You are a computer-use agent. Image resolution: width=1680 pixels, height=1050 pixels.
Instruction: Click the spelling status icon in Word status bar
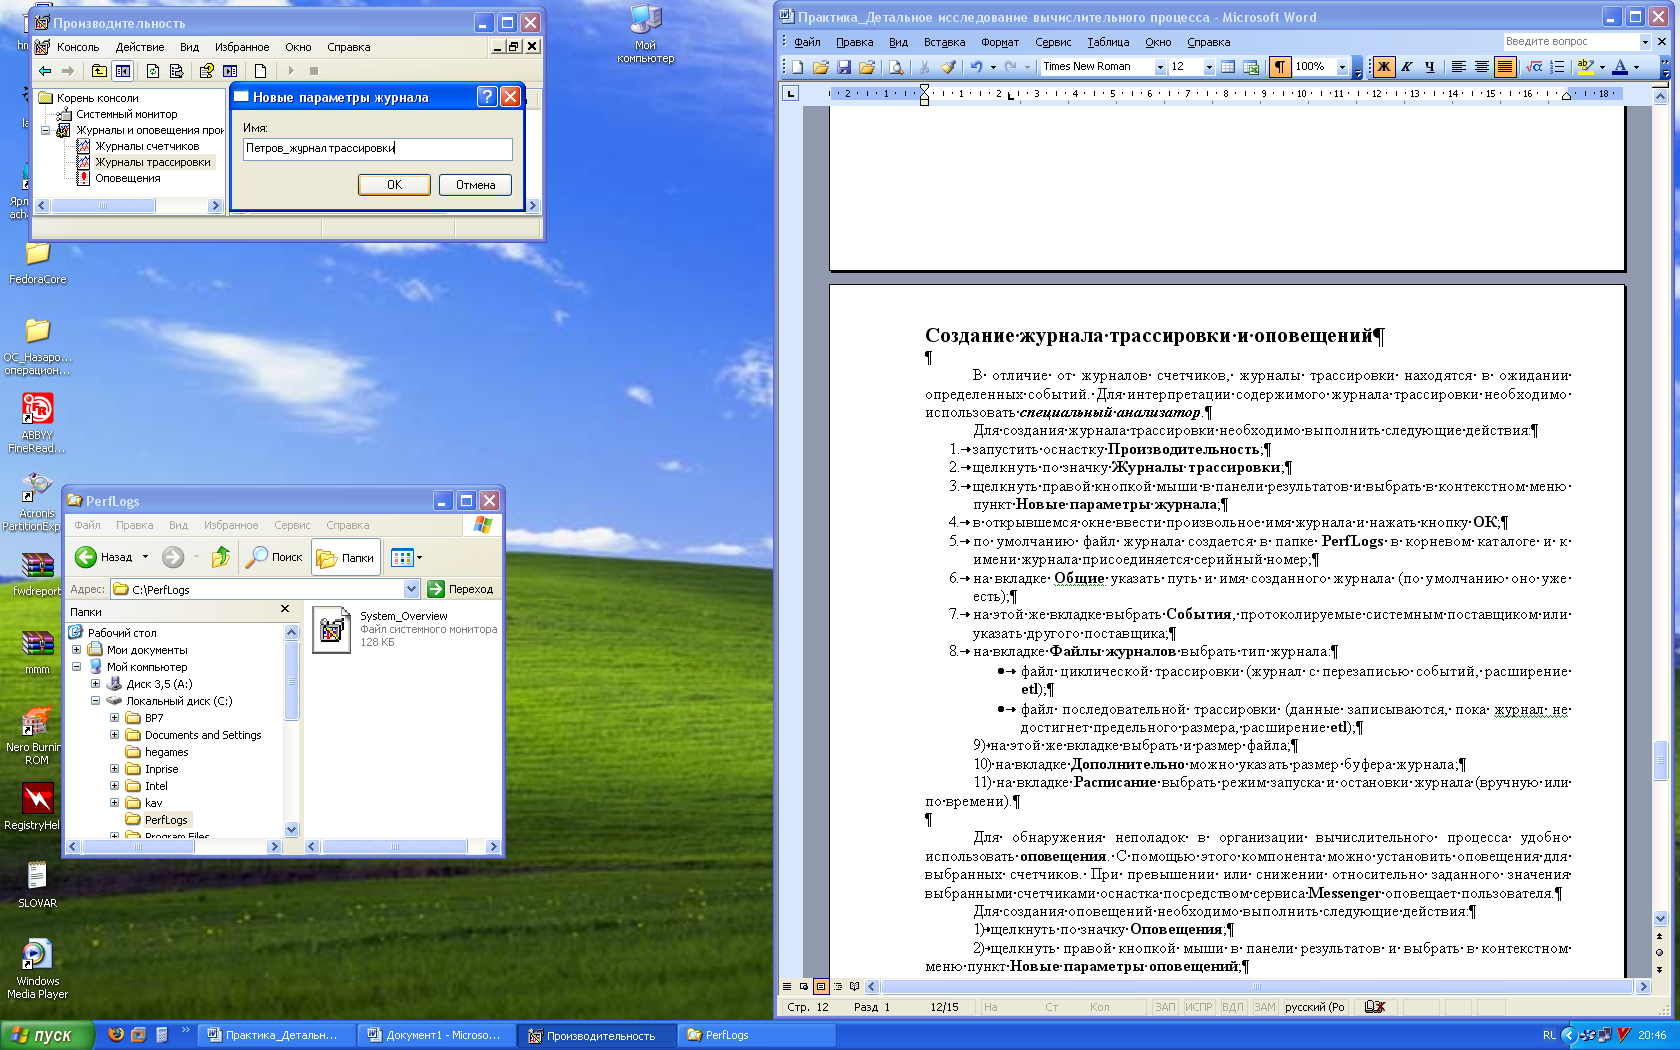[x=1375, y=1007]
